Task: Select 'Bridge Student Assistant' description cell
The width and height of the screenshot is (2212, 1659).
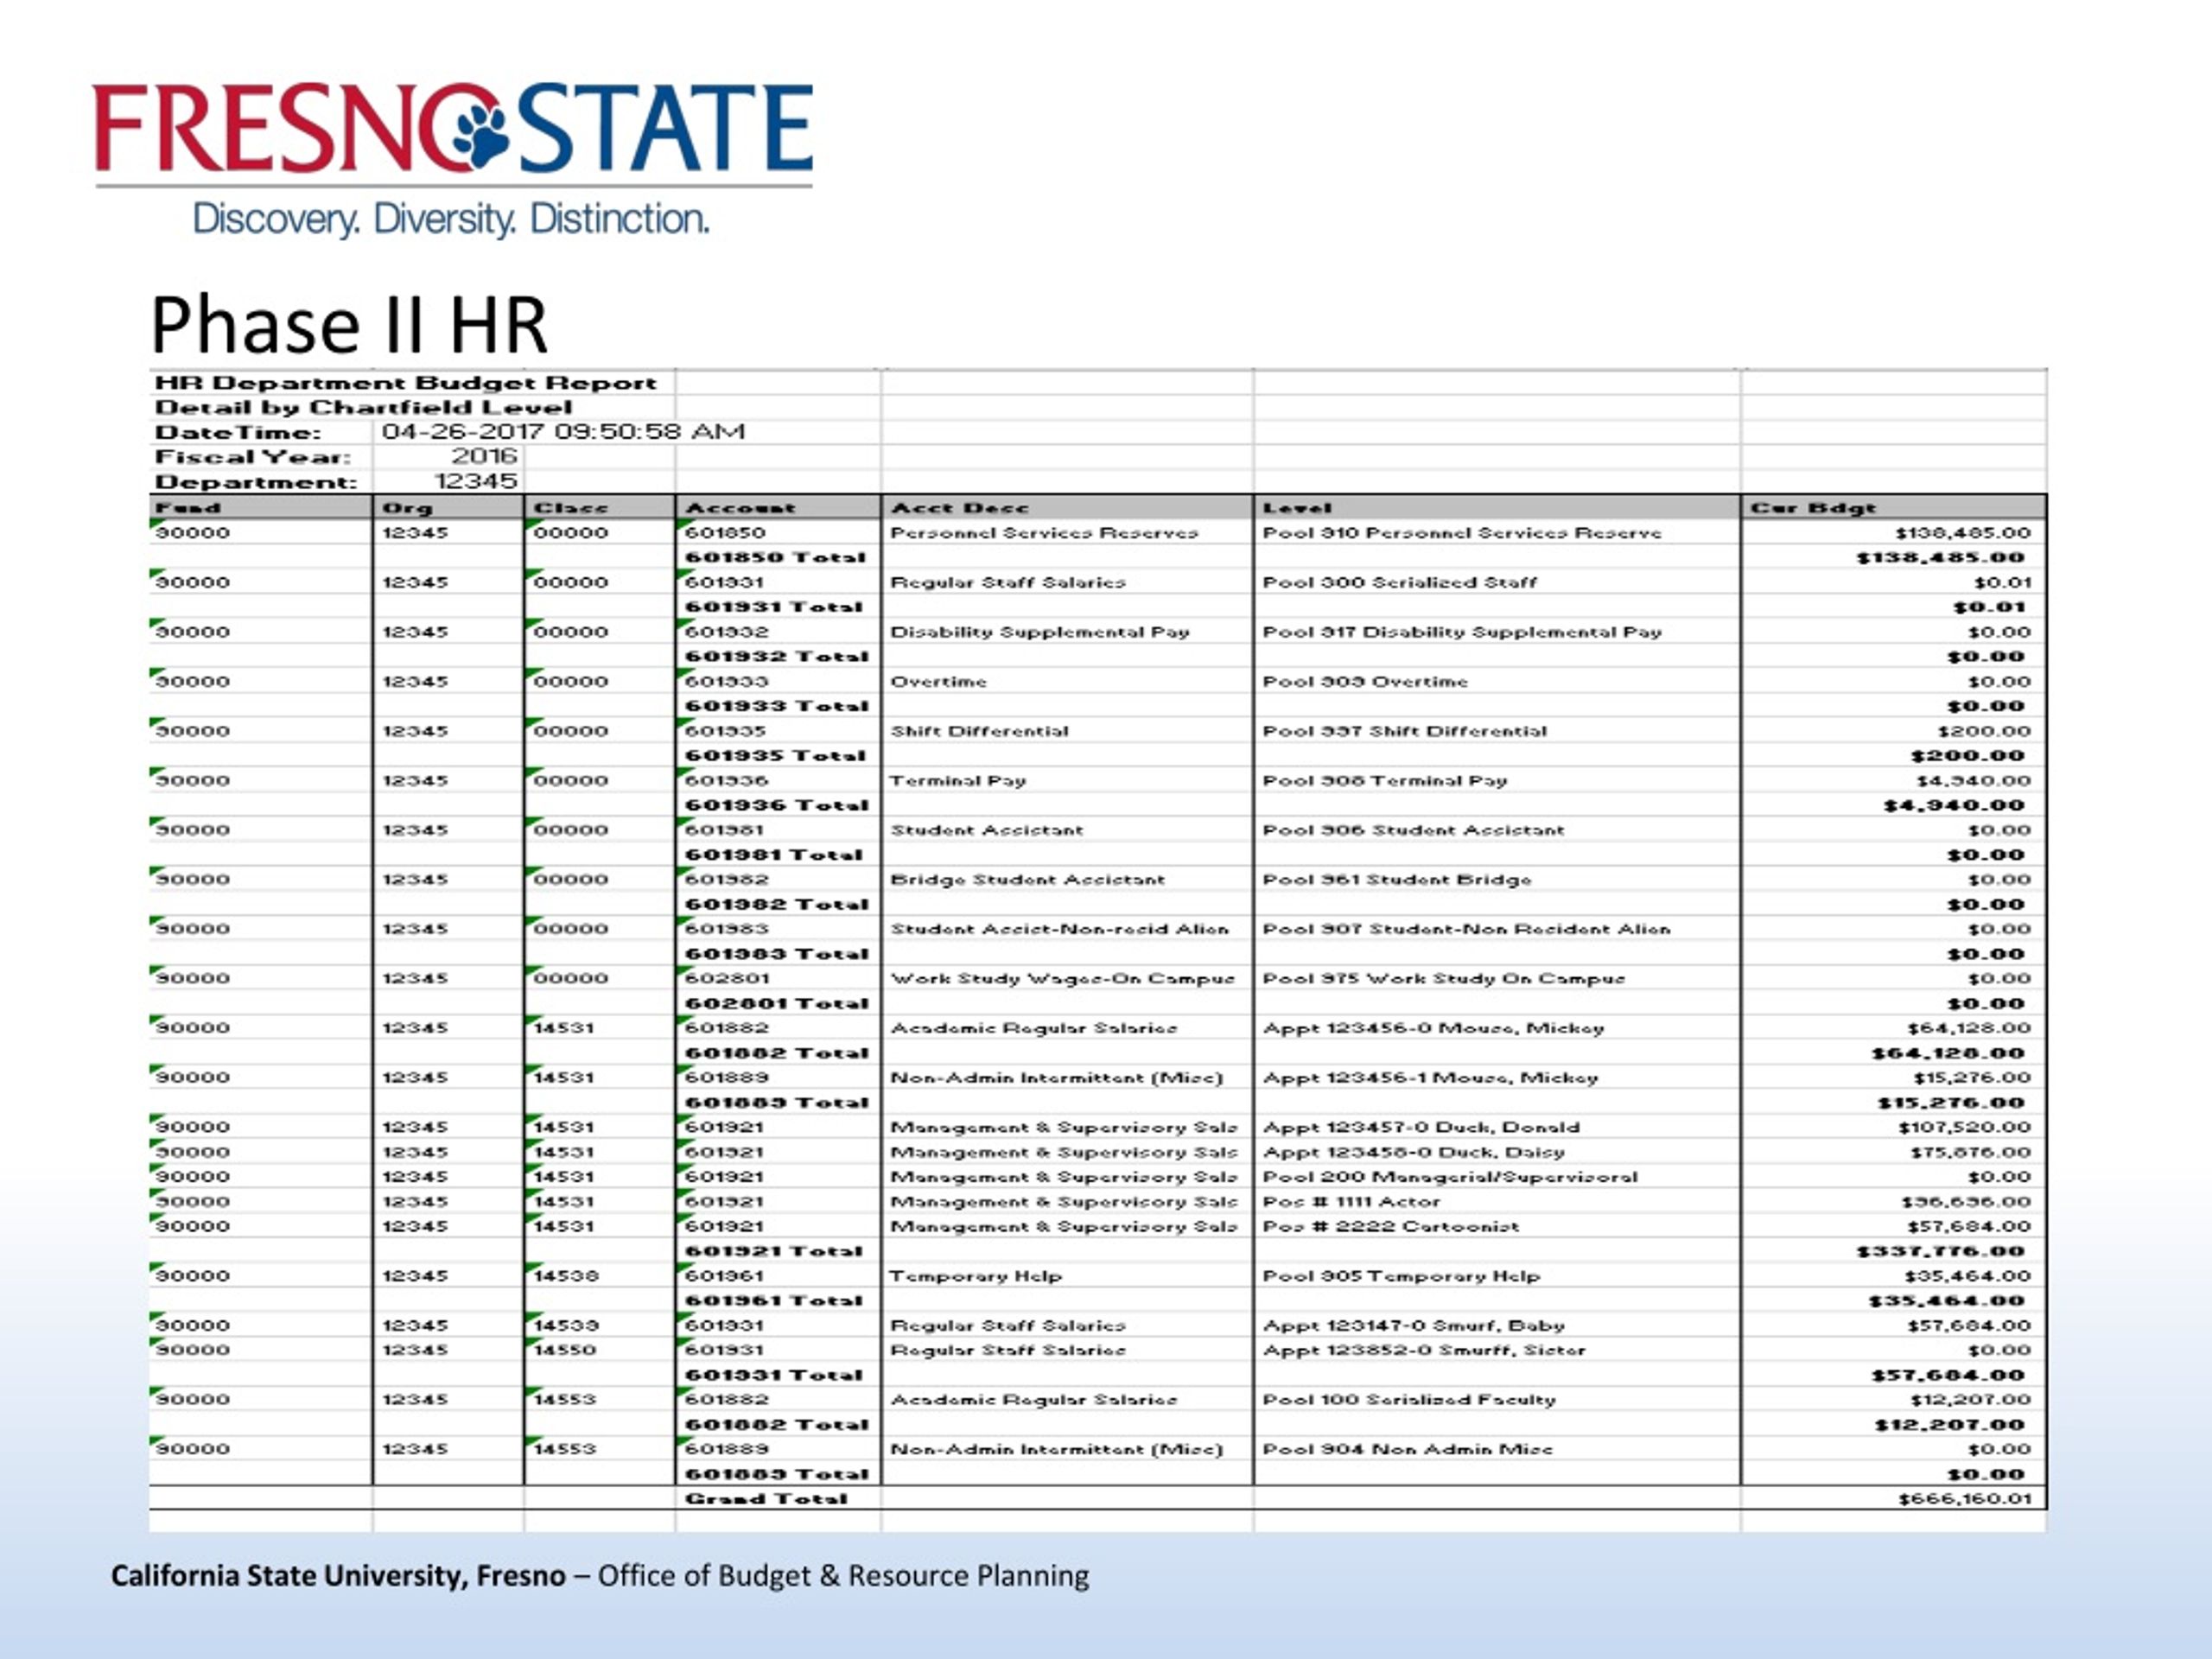Action: pos(1068,879)
